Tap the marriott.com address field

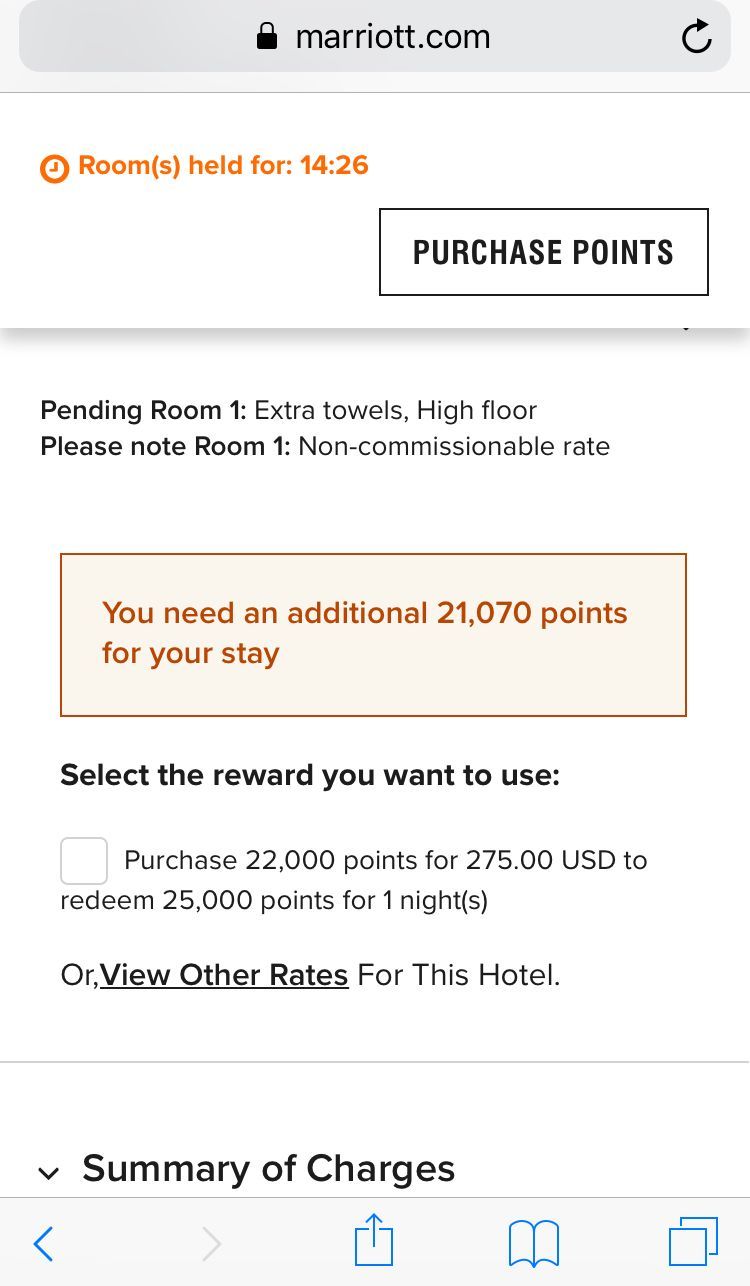pos(375,37)
